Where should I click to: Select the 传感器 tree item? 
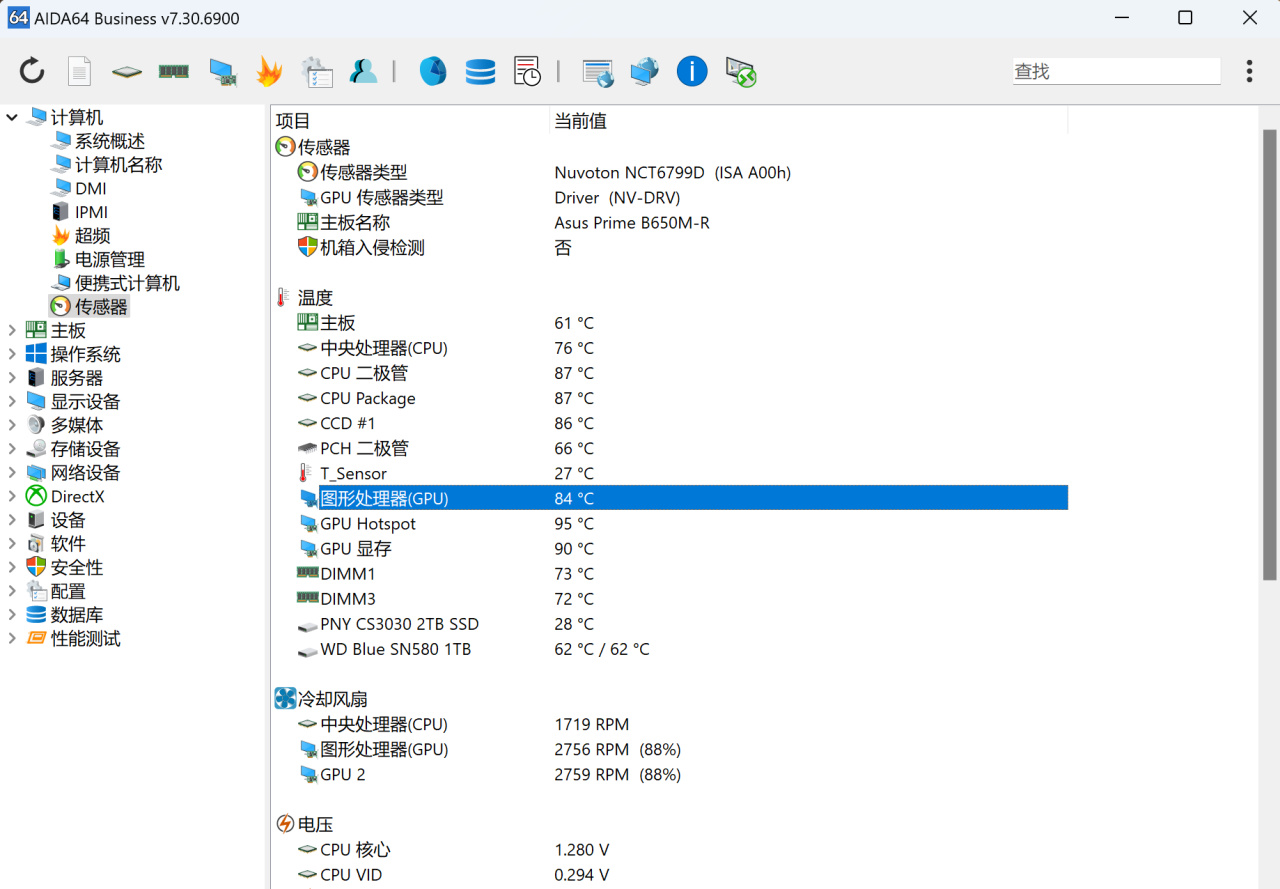[101, 307]
